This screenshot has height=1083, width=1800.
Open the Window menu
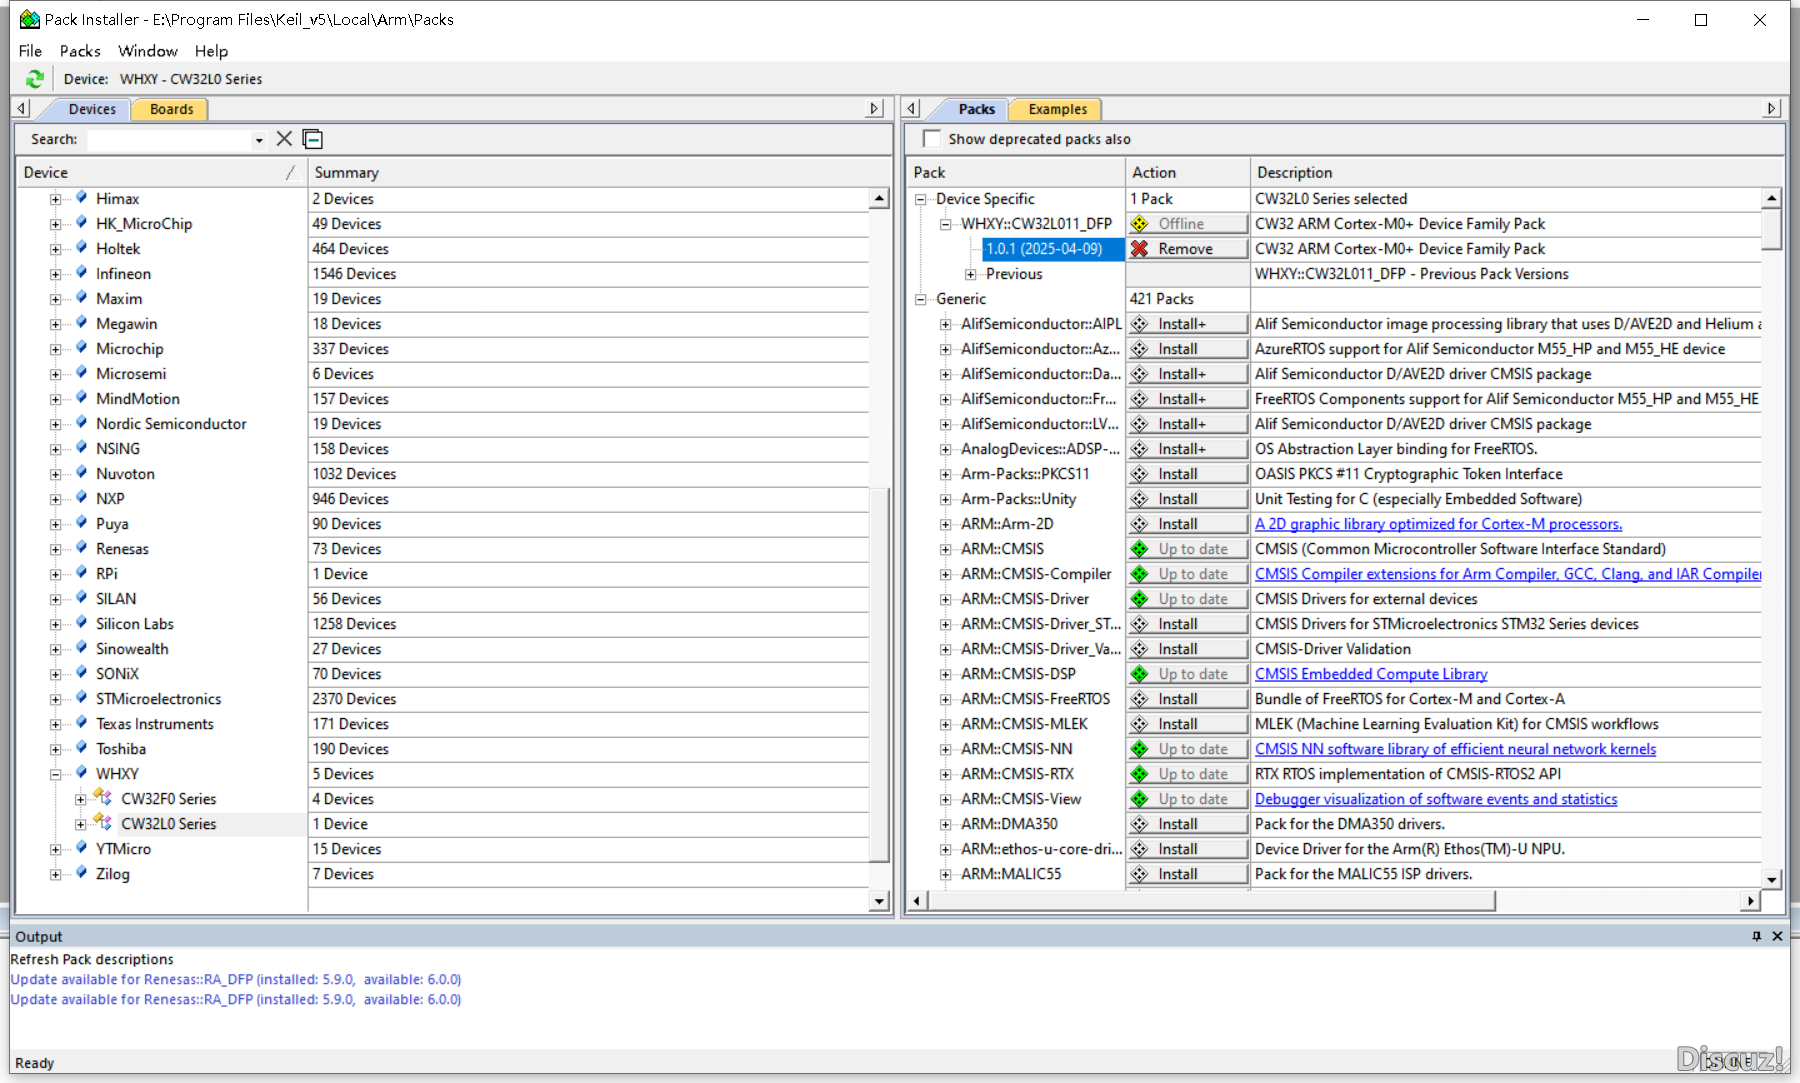(x=148, y=51)
